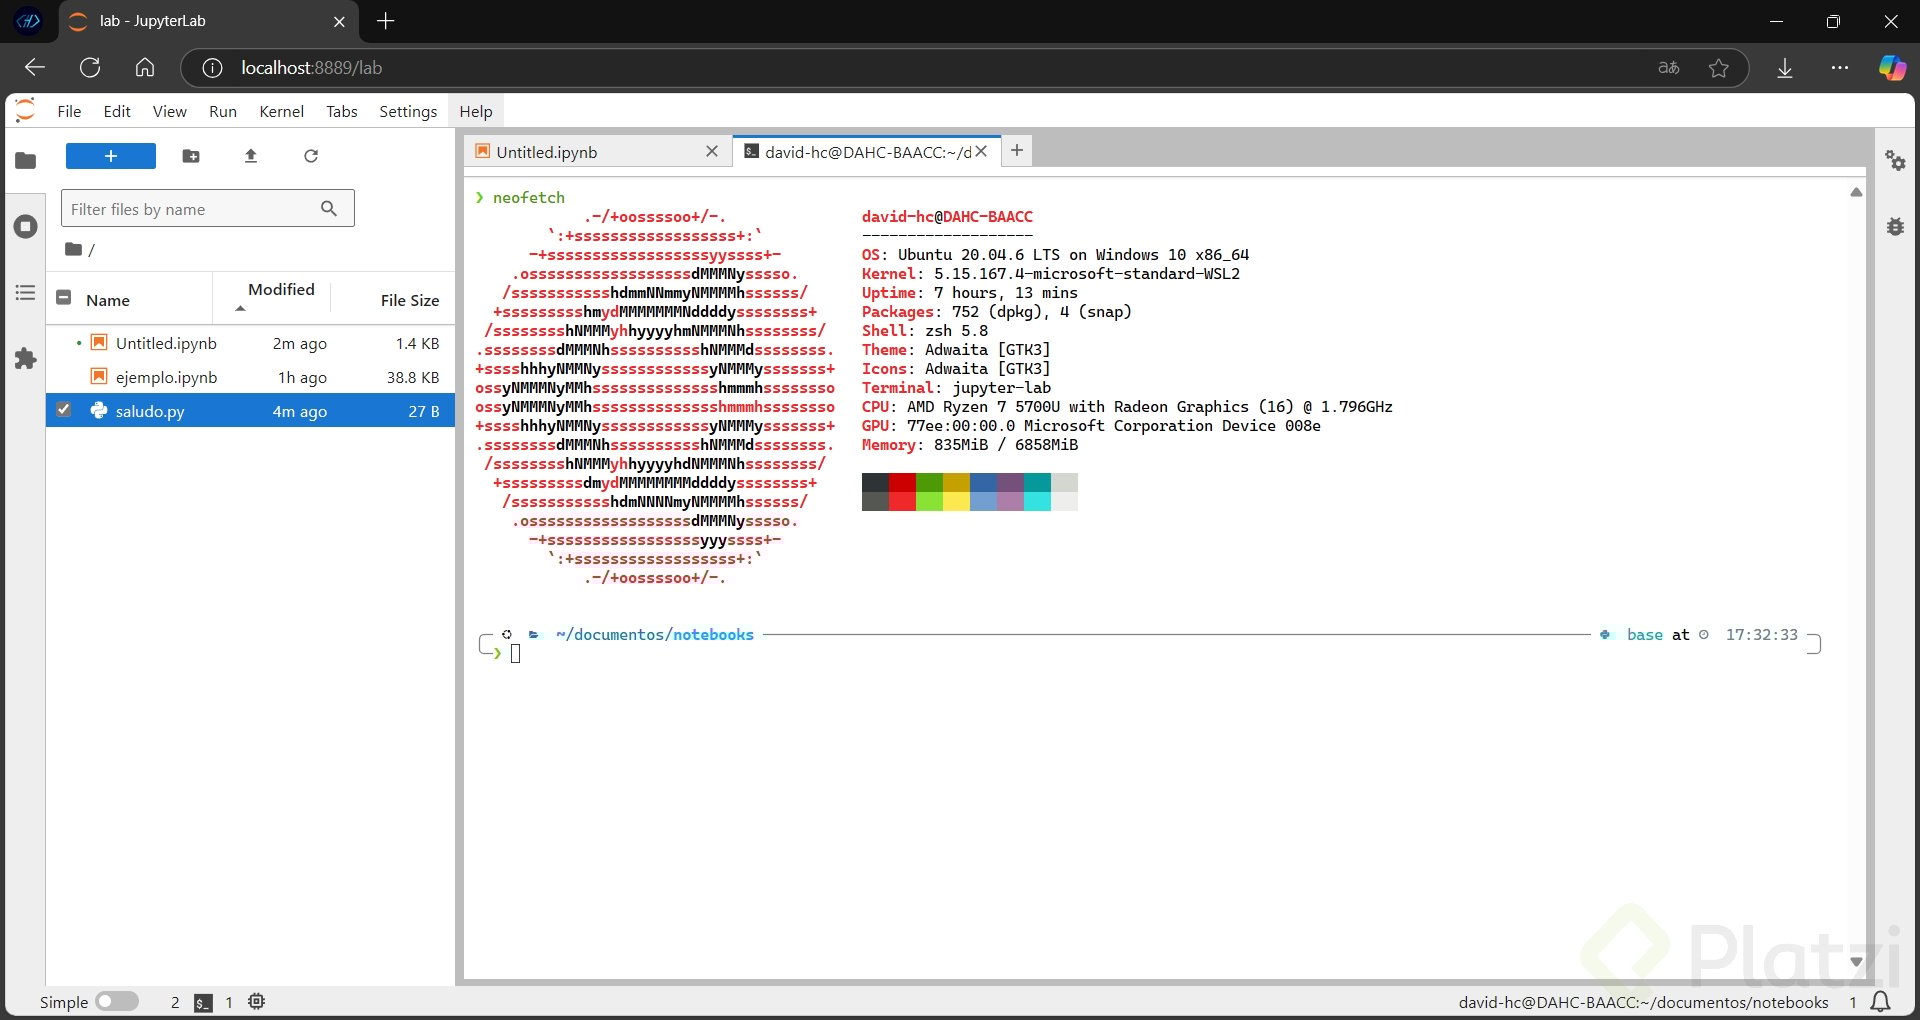1920x1020 pixels.
Task: Open the Edit menu
Action: point(117,111)
